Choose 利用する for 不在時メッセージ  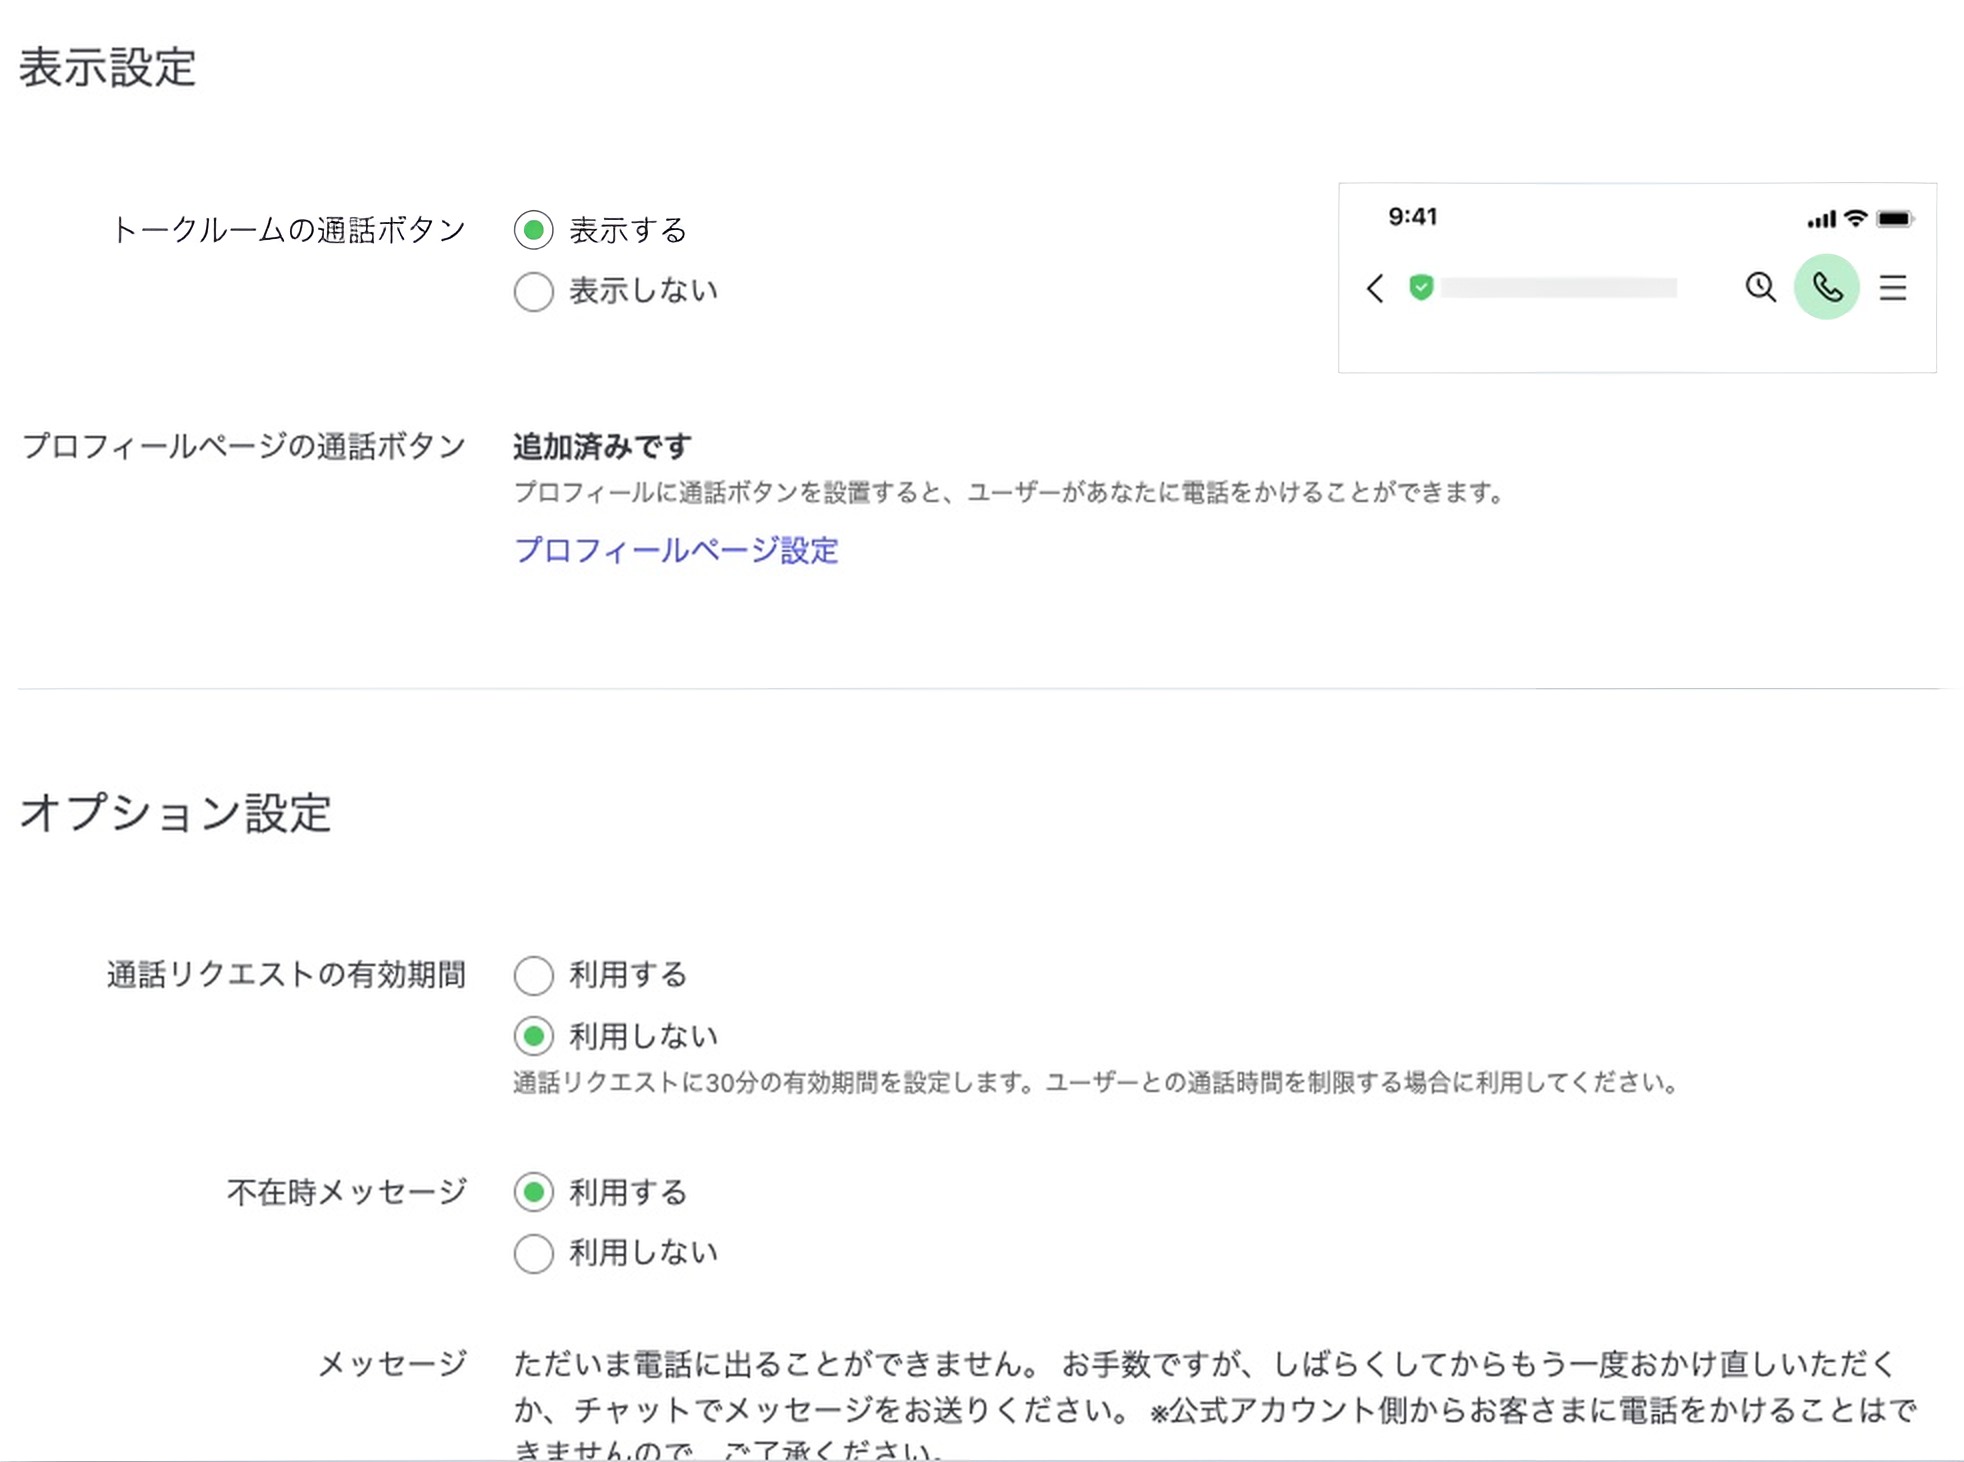click(x=533, y=1192)
